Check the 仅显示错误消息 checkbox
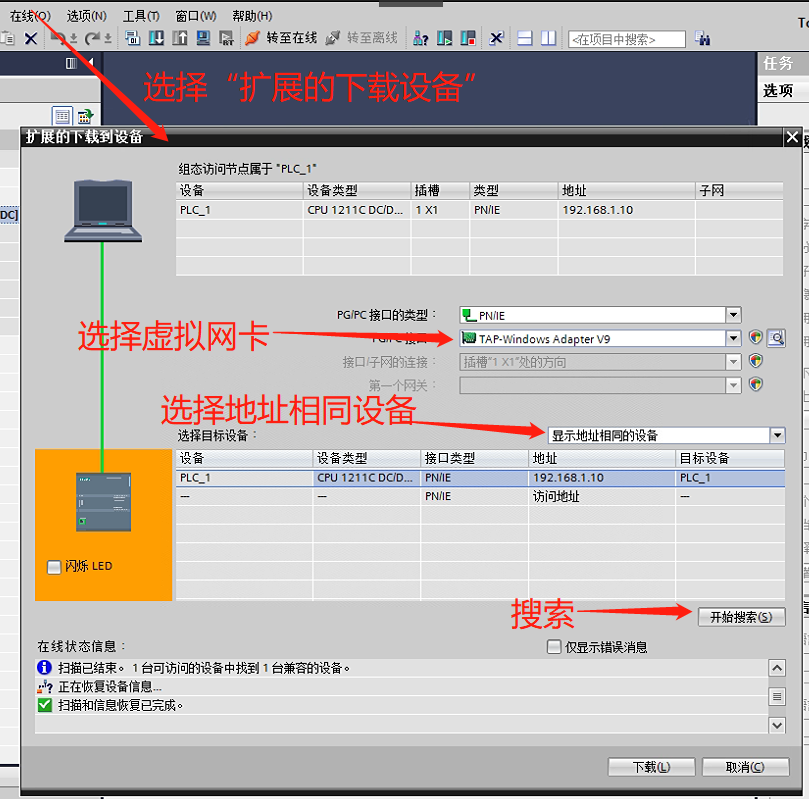This screenshot has height=799, width=809. (x=554, y=647)
